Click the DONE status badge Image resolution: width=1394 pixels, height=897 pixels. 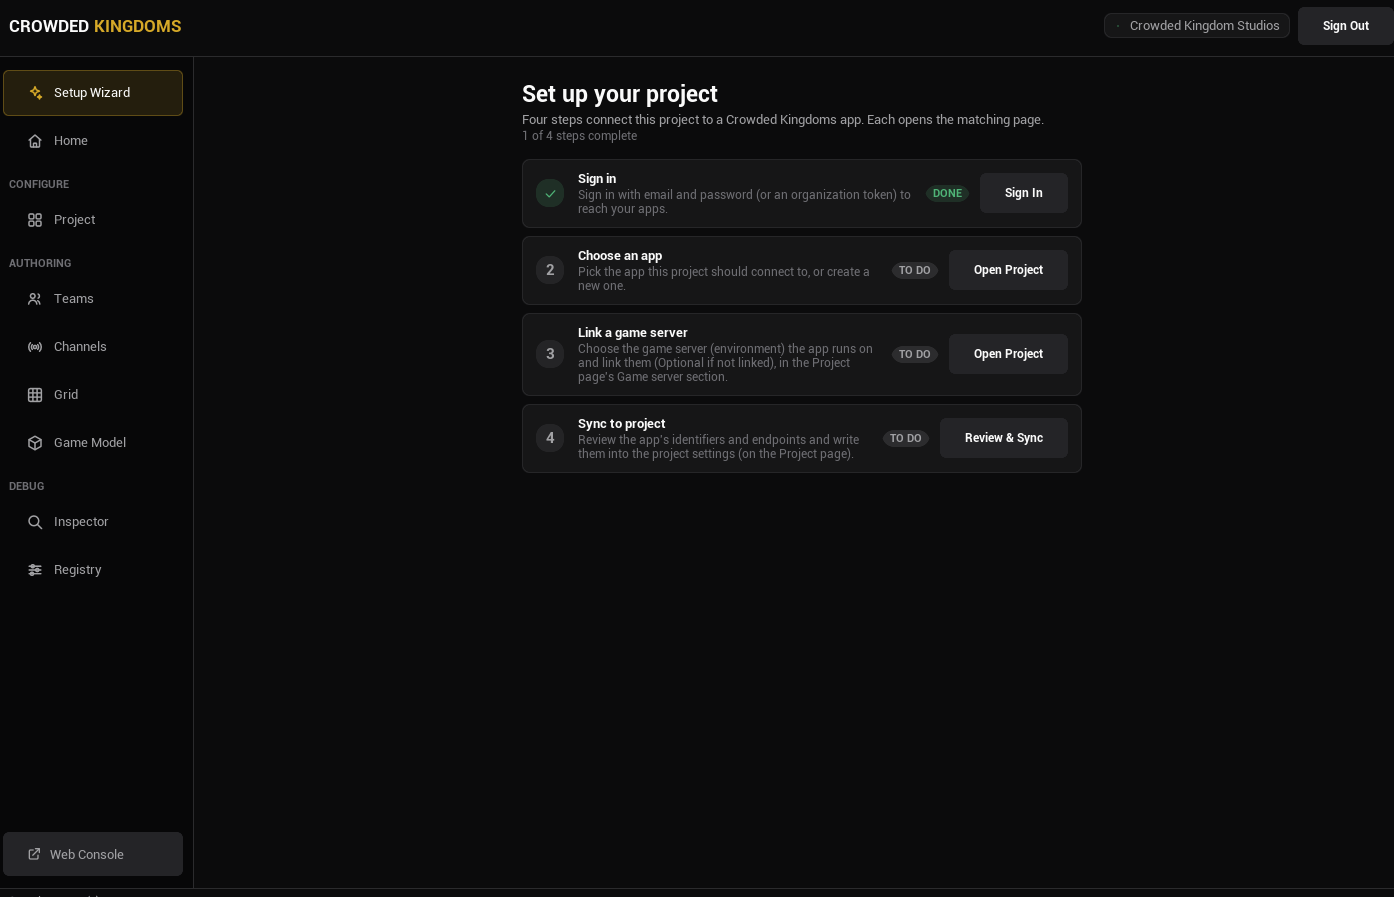[947, 193]
